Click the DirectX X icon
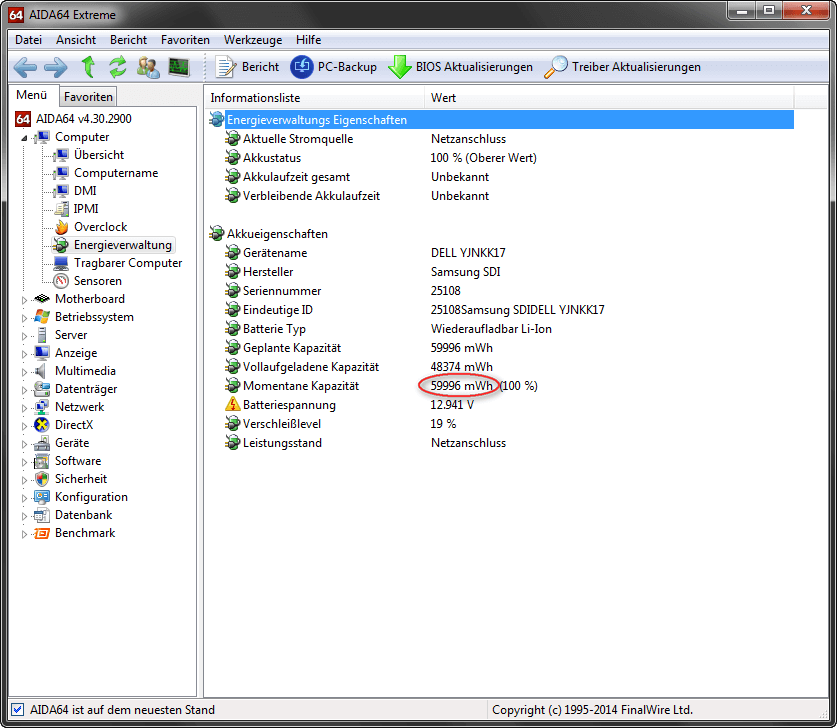 42,425
